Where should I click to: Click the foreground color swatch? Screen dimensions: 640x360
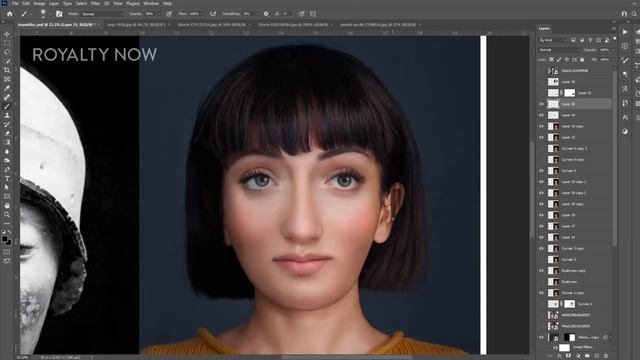pos(4,238)
